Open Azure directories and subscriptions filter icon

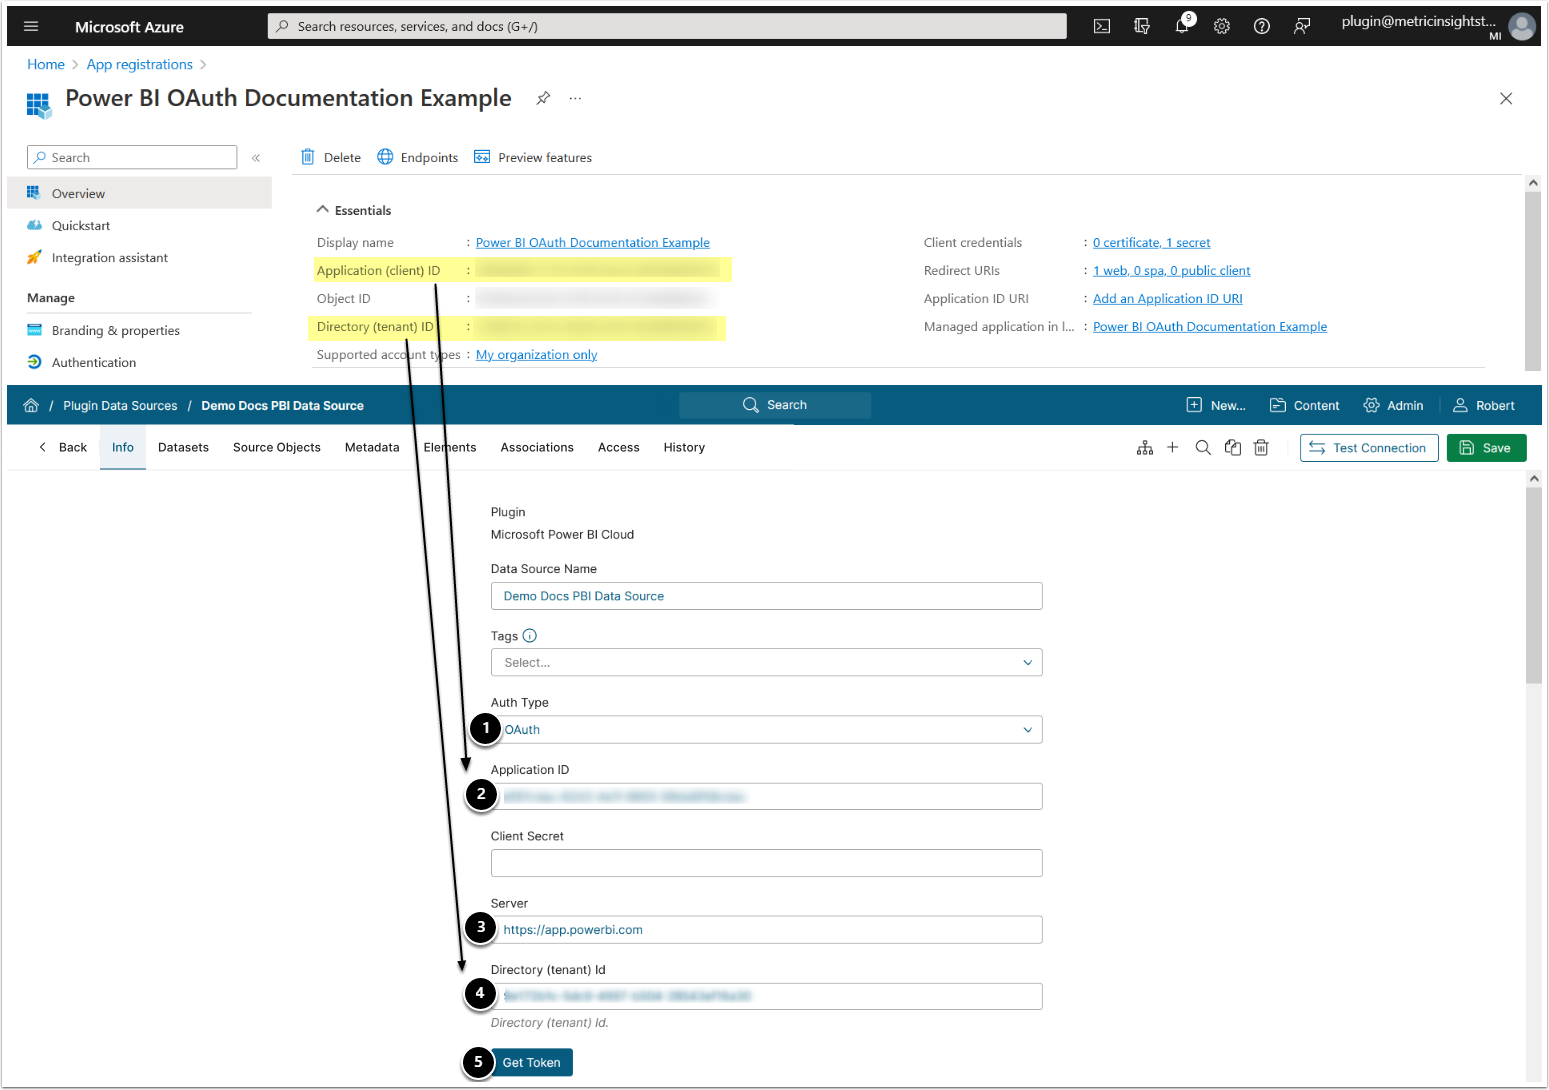(1142, 27)
